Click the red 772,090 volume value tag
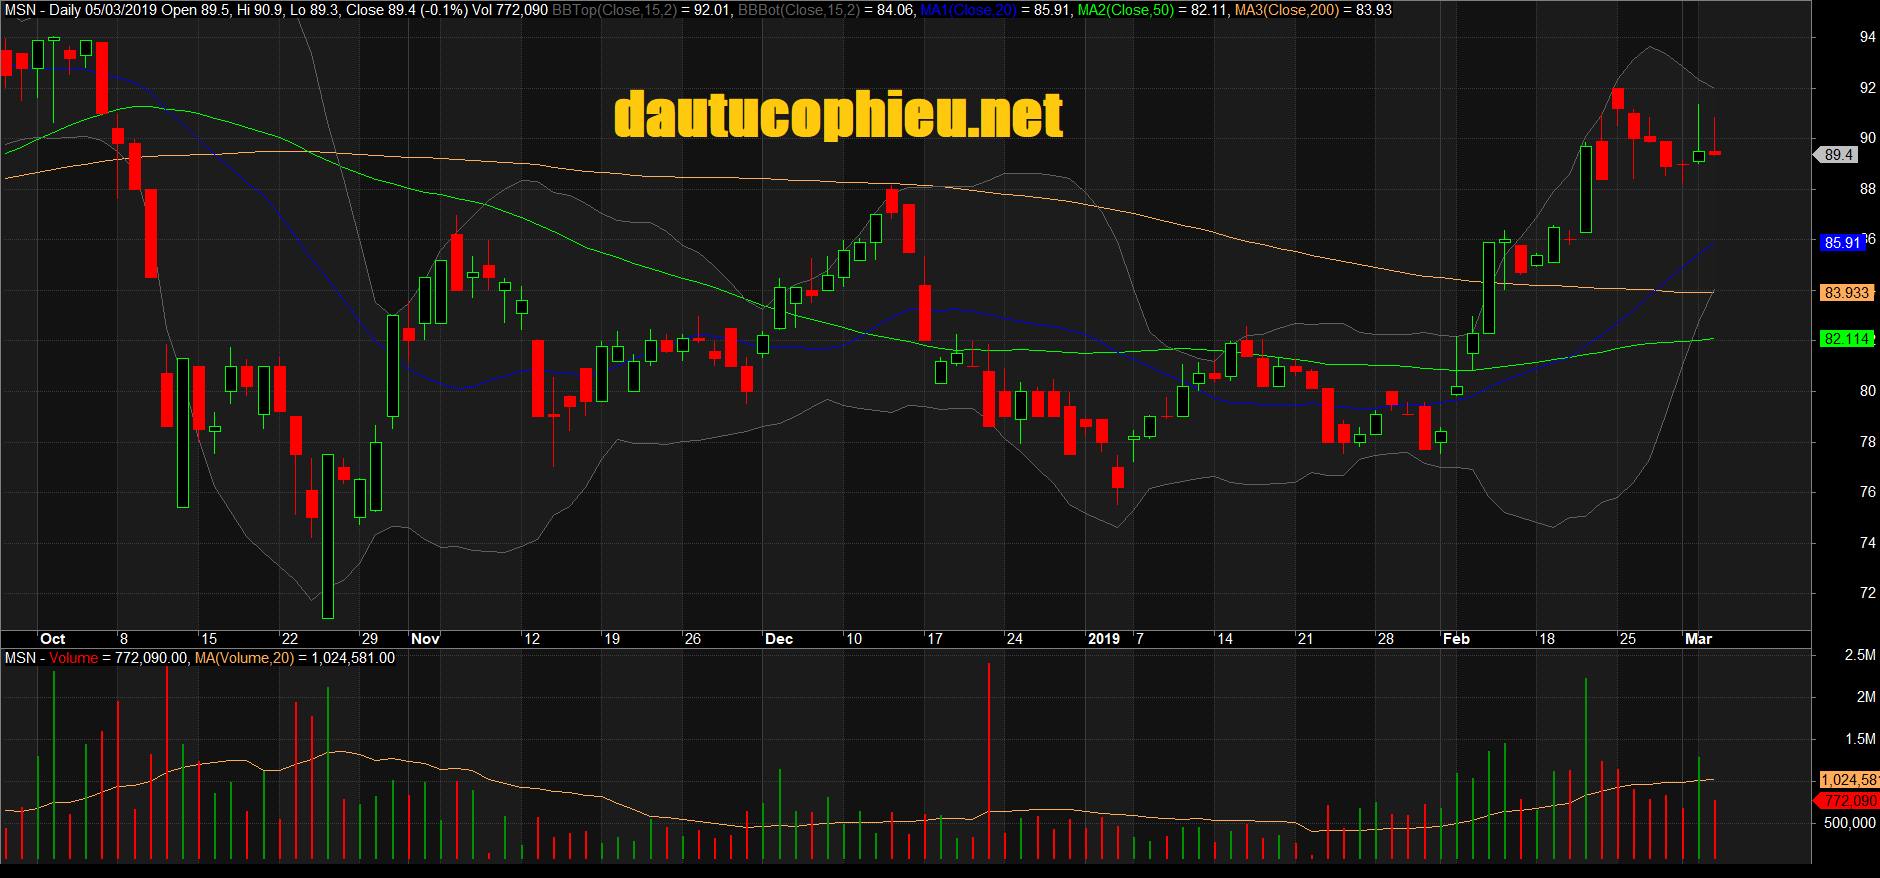This screenshot has width=1880, height=878. [1848, 801]
